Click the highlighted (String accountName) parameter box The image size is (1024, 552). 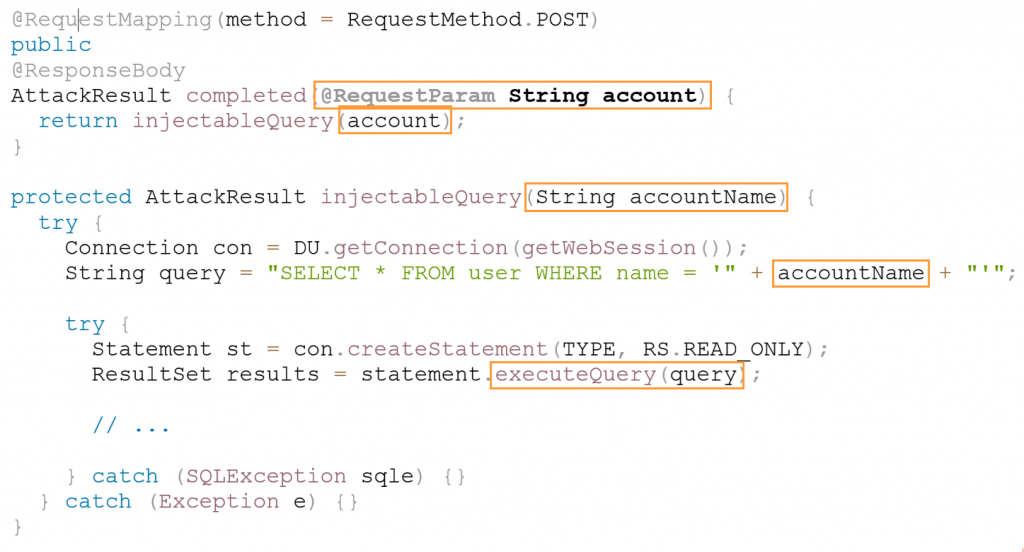pos(656,197)
